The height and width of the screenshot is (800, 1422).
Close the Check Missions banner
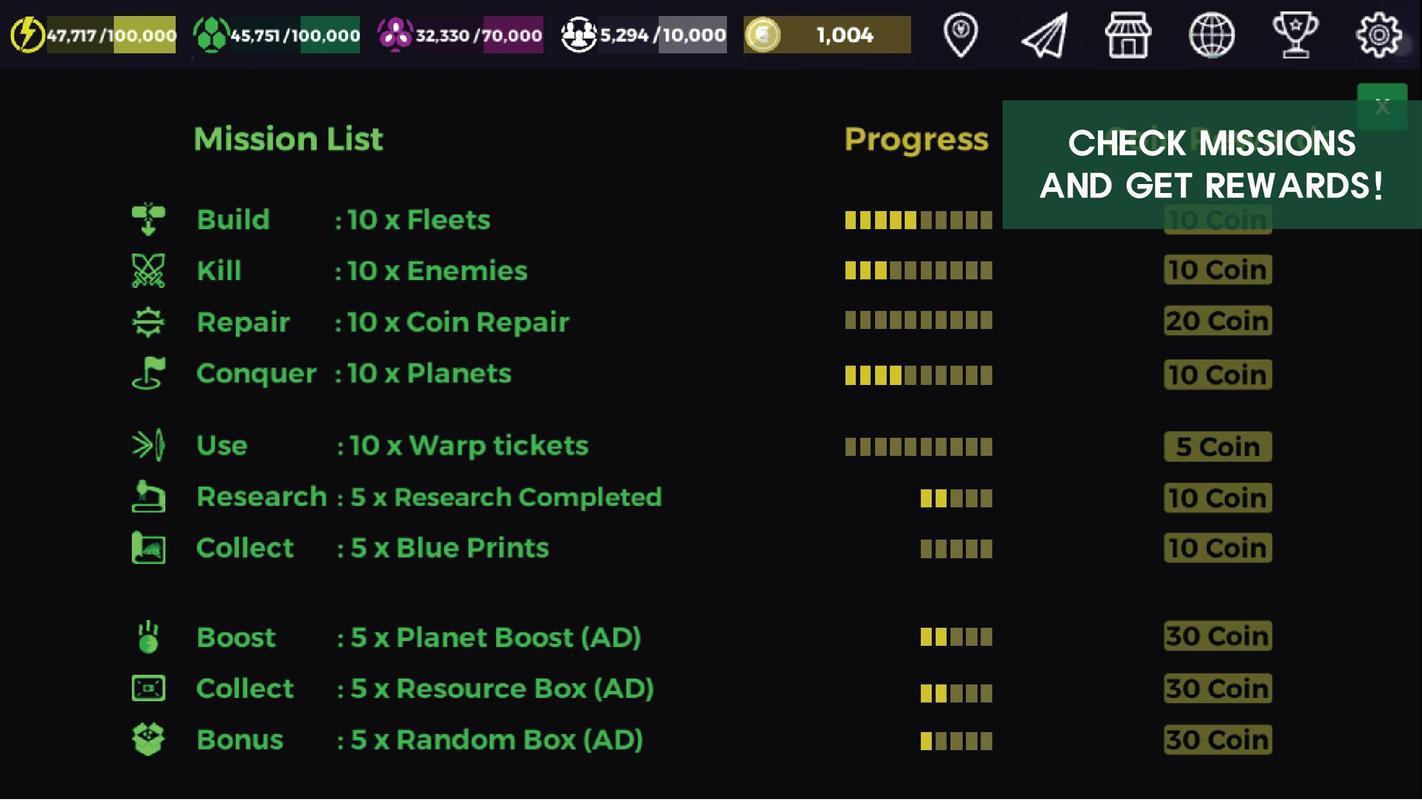[1381, 106]
